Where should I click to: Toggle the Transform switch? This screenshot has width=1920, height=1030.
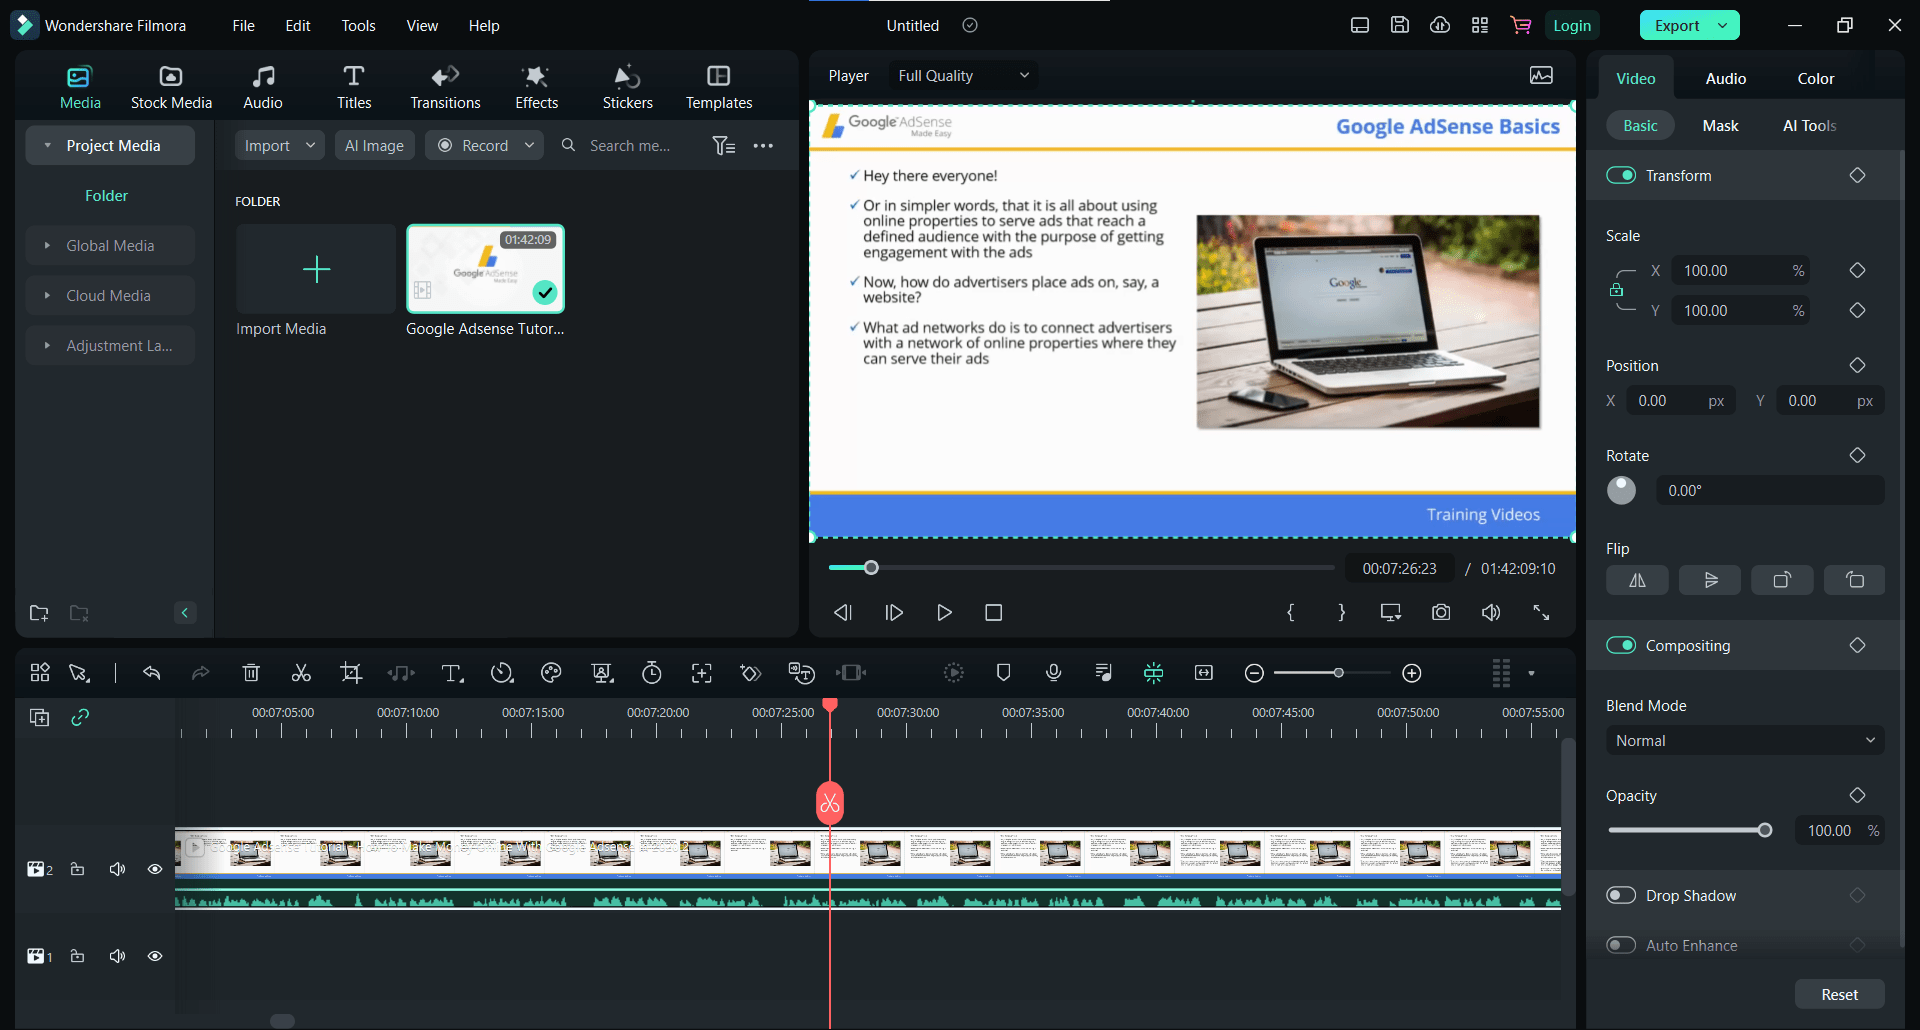pos(1621,175)
